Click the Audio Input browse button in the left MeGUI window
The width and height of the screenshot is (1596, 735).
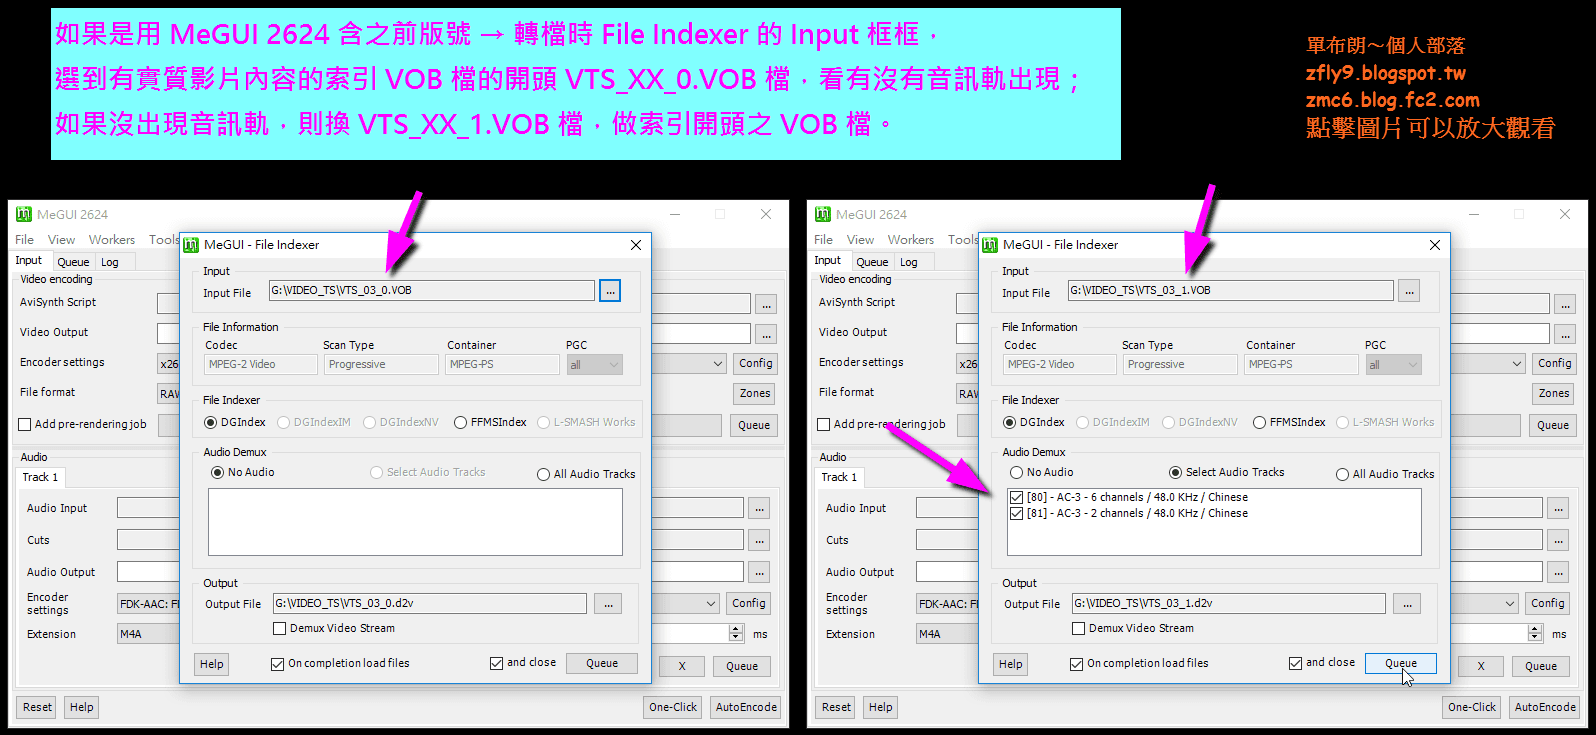click(760, 509)
